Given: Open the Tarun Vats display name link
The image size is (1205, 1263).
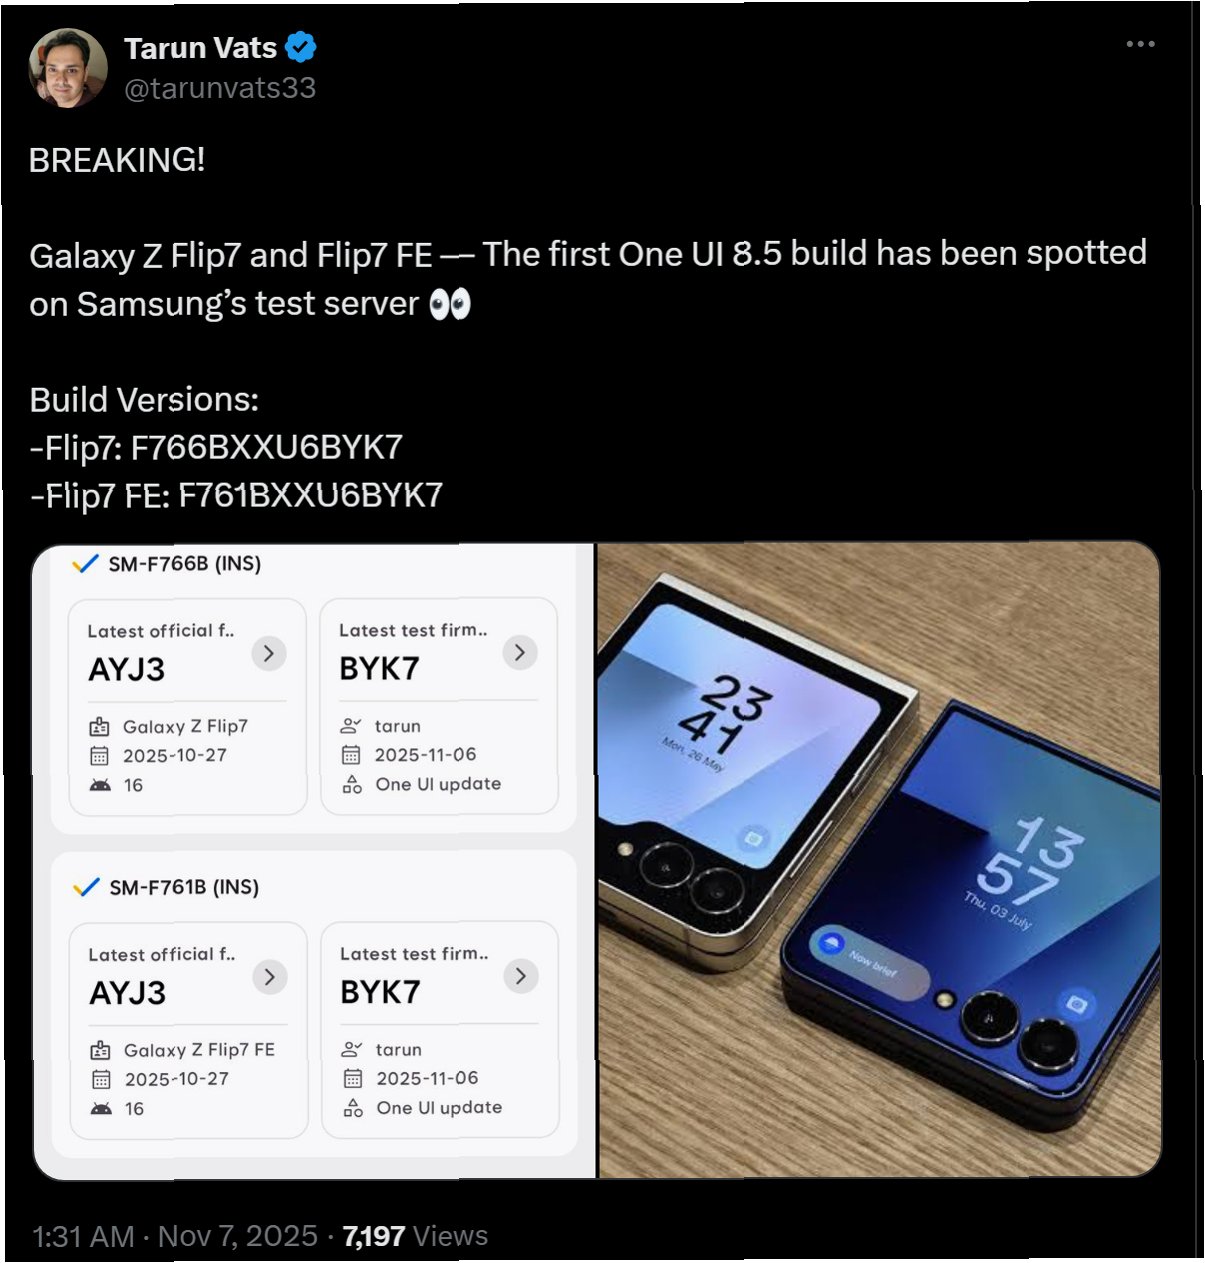Looking at the screenshot, I should tap(200, 47).
